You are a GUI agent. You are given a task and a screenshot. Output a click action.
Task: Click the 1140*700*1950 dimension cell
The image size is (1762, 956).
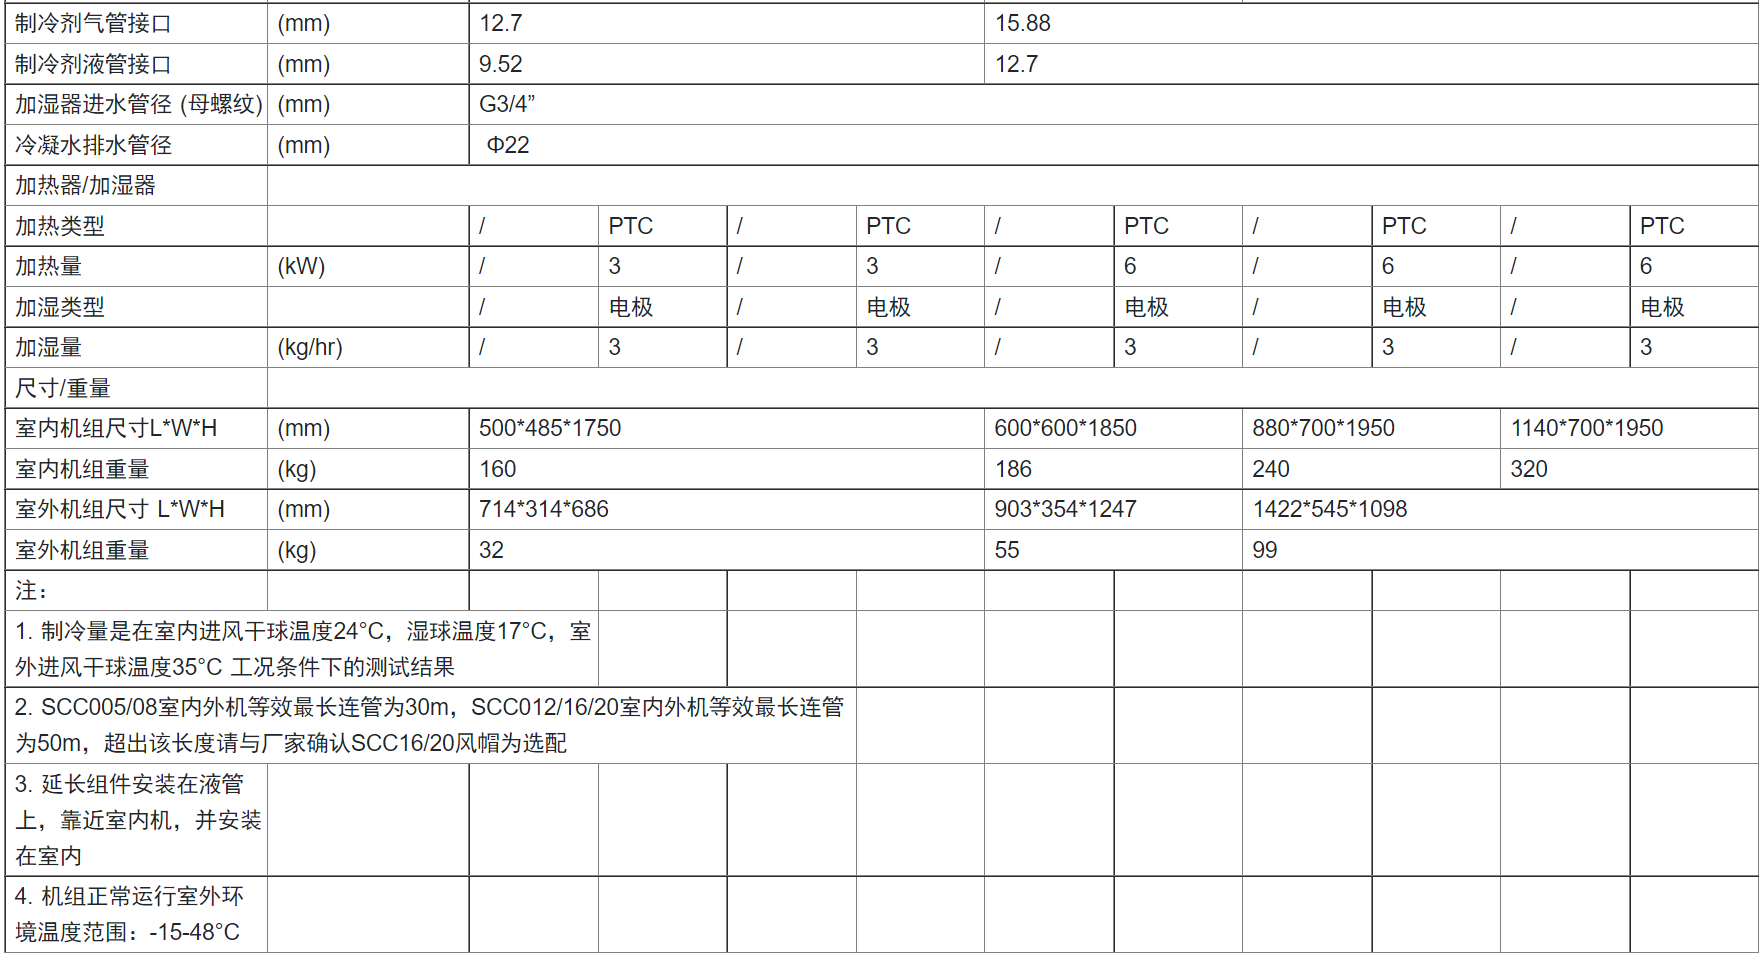click(1586, 428)
